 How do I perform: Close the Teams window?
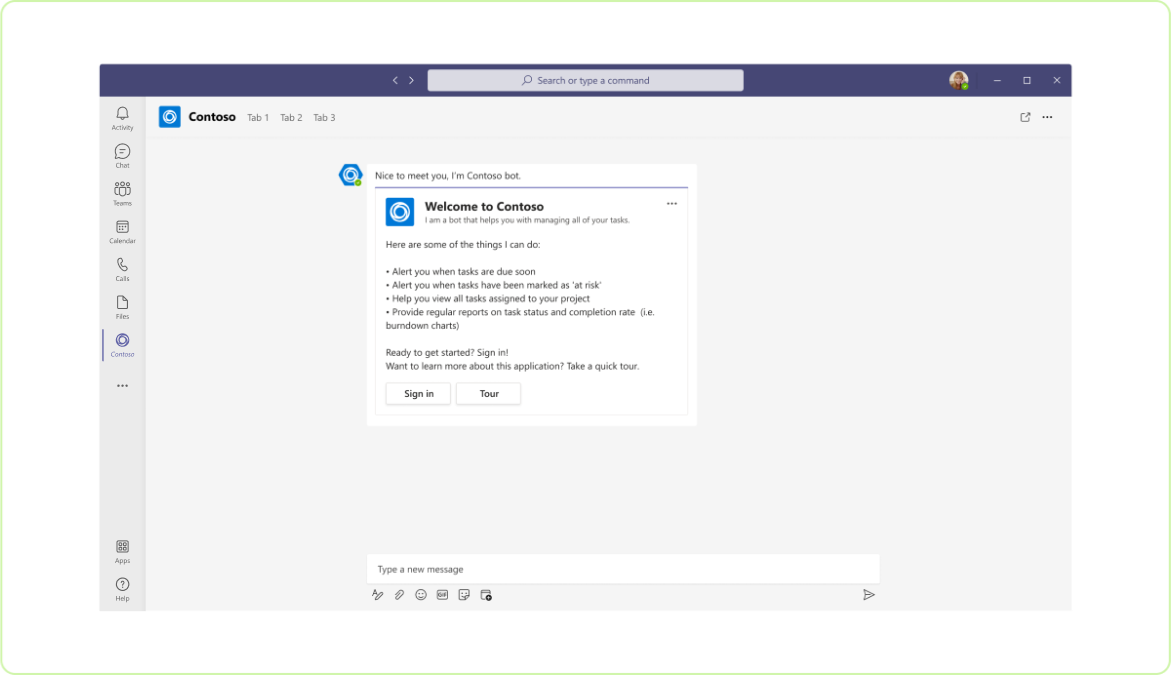(x=1057, y=81)
